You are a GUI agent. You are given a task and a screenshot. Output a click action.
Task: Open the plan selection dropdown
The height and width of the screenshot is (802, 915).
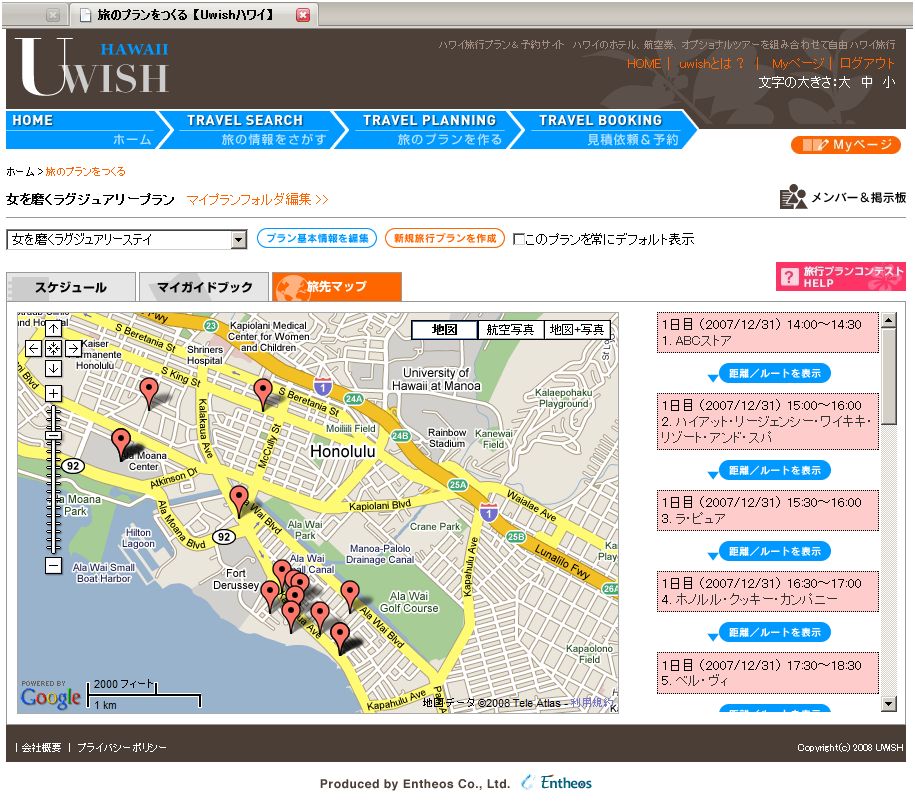pyautogui.click(x=127, y=239)
